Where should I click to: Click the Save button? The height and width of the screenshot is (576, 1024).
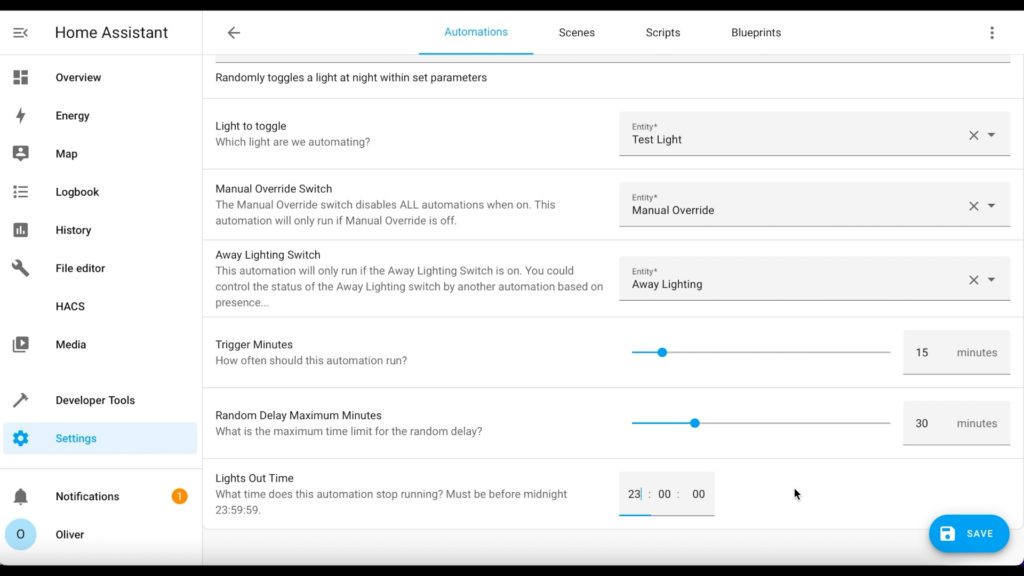[x=968, y=534]
